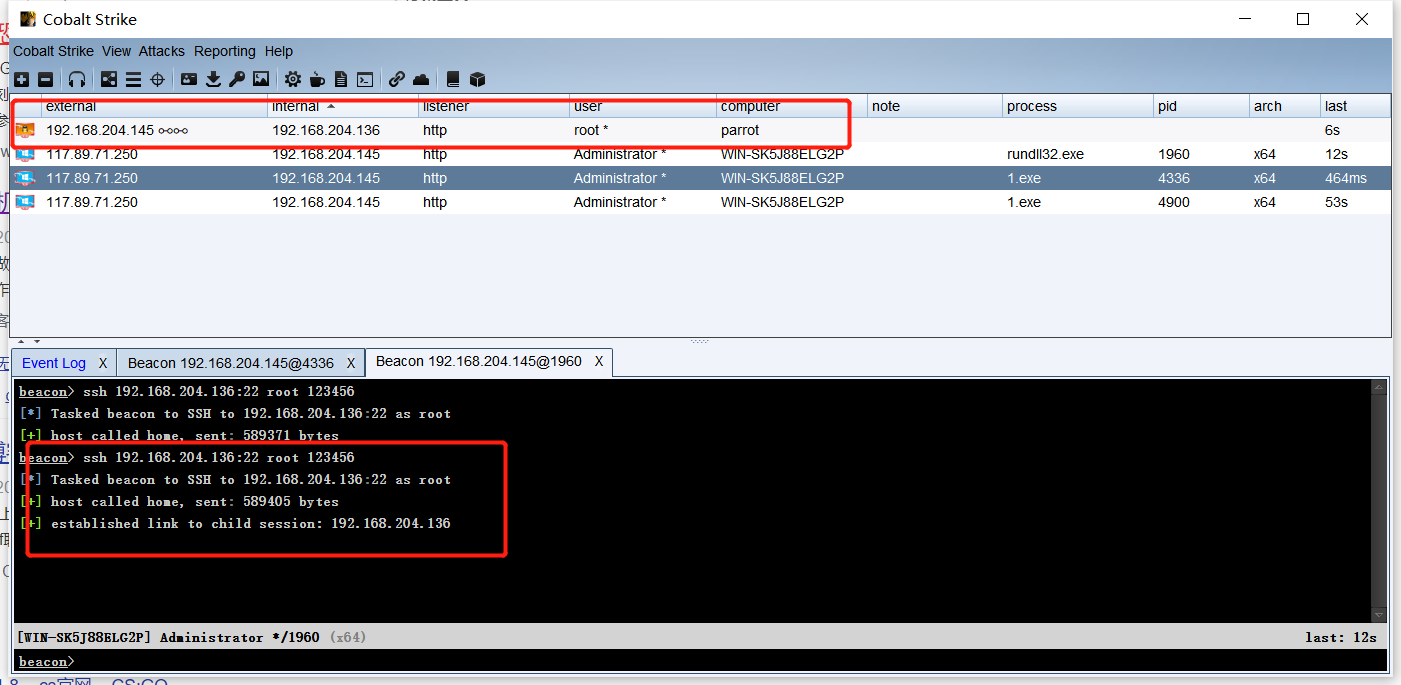Select the rundll32.exe process cell
Image resolution: width=1401 pixels, height=685 pixels.
tap(1078, 154)
